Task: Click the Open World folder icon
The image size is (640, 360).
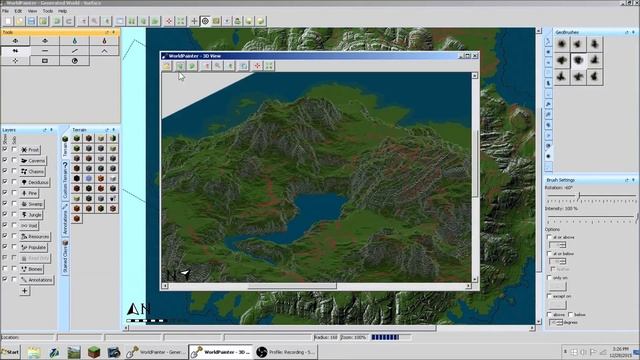Action: tap(20, 21)
